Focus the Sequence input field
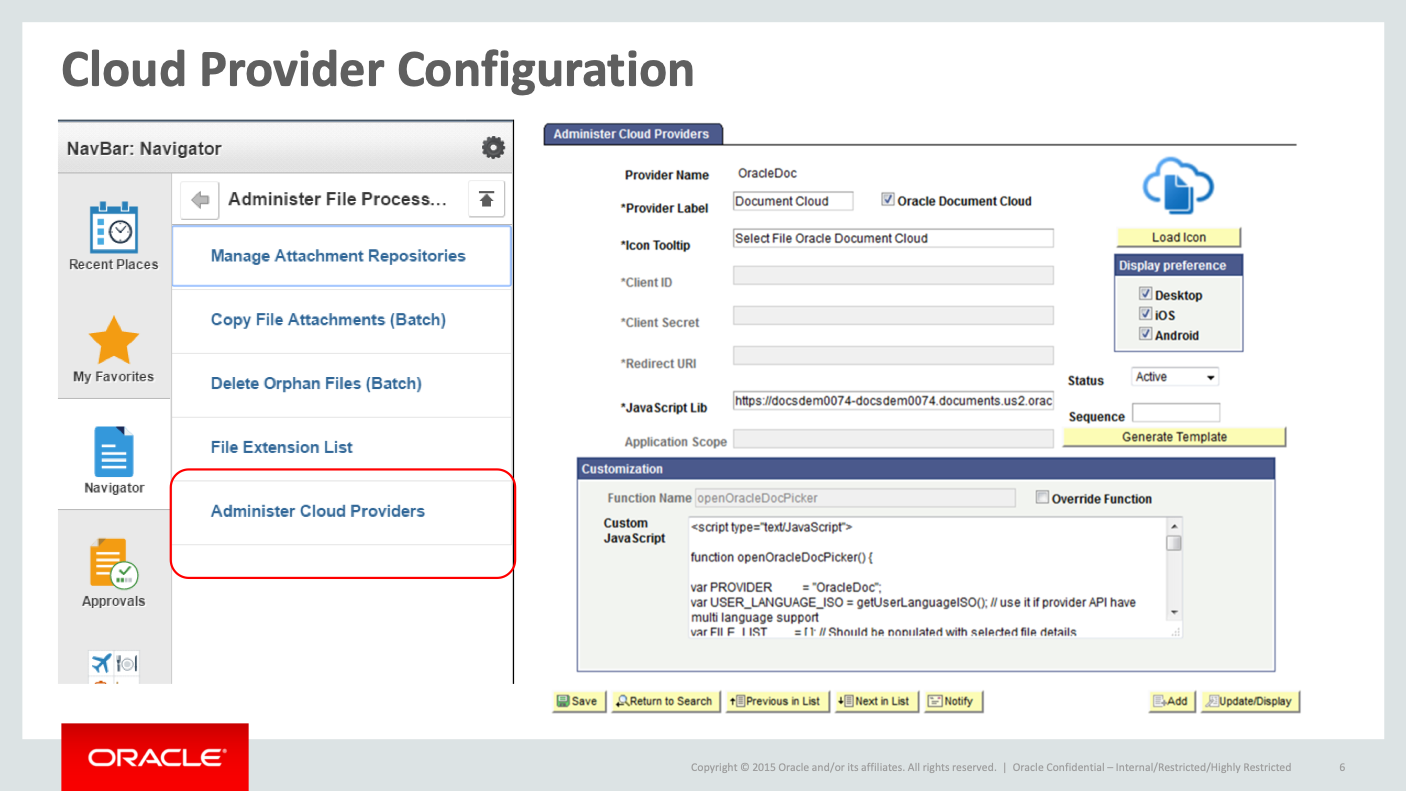Screen dimensions: 1406x791 point(1176,413)
